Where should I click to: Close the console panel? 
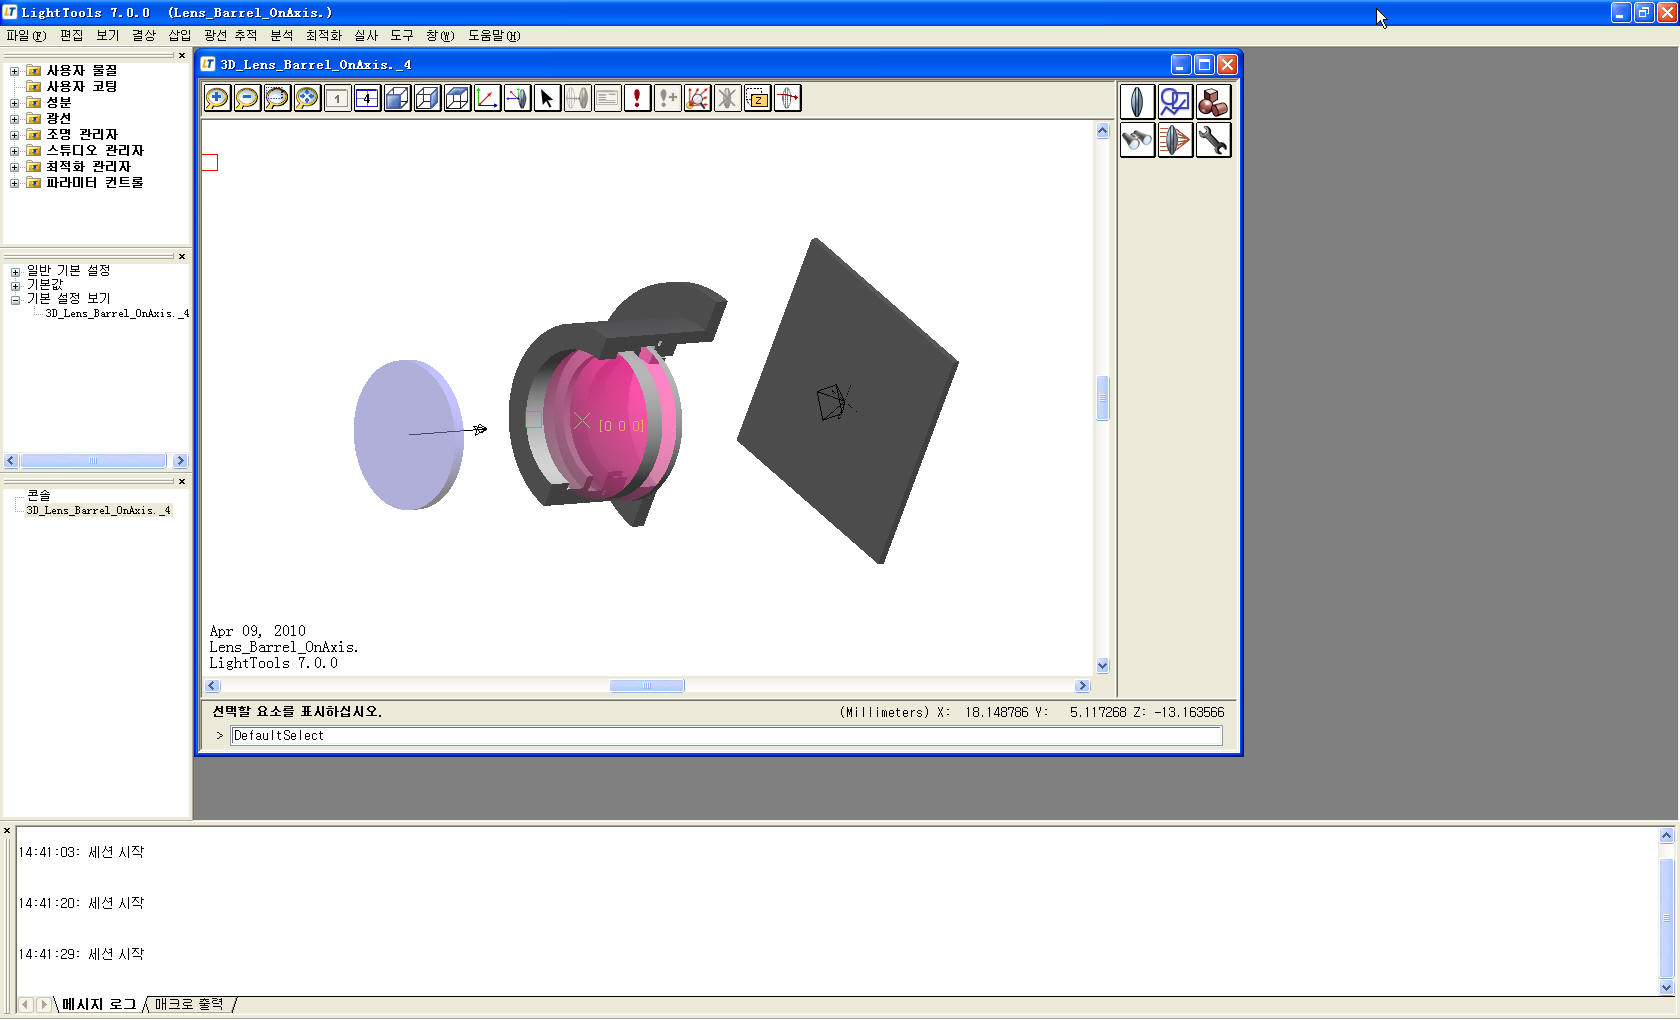pos(182,482)
